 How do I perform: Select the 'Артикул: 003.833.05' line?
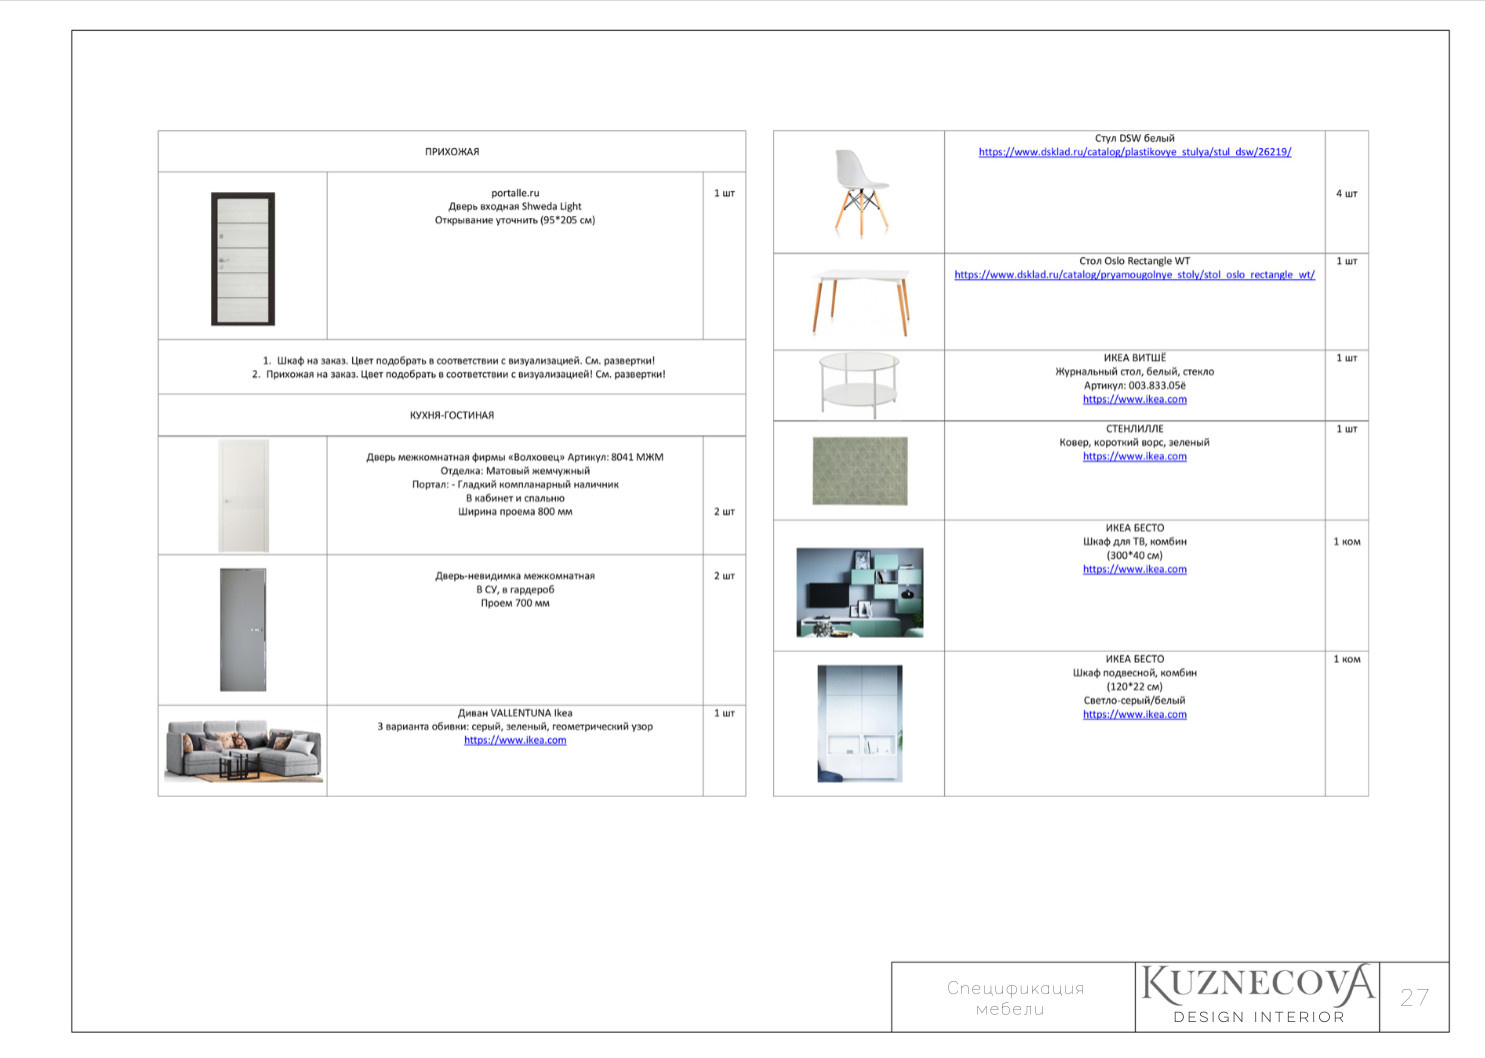(x=1135, y=385)
